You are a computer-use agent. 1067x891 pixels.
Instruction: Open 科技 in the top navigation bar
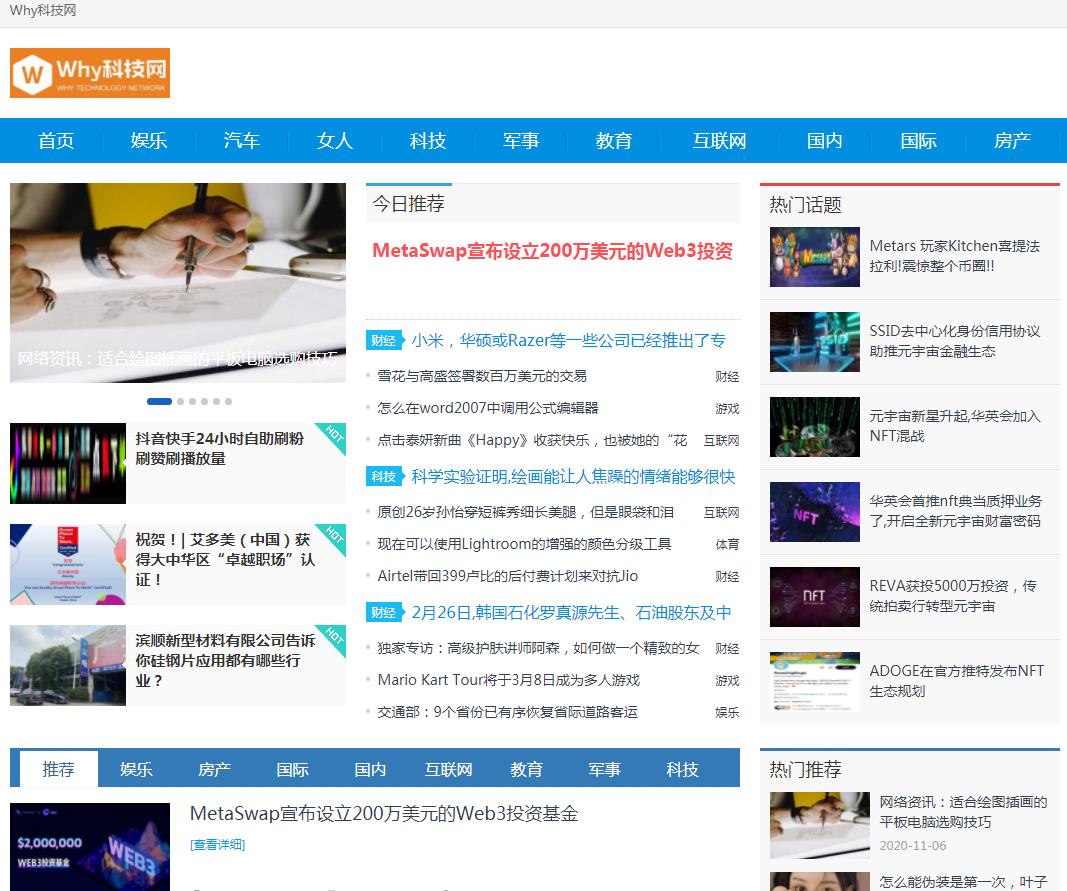click(x=428, y=140)
